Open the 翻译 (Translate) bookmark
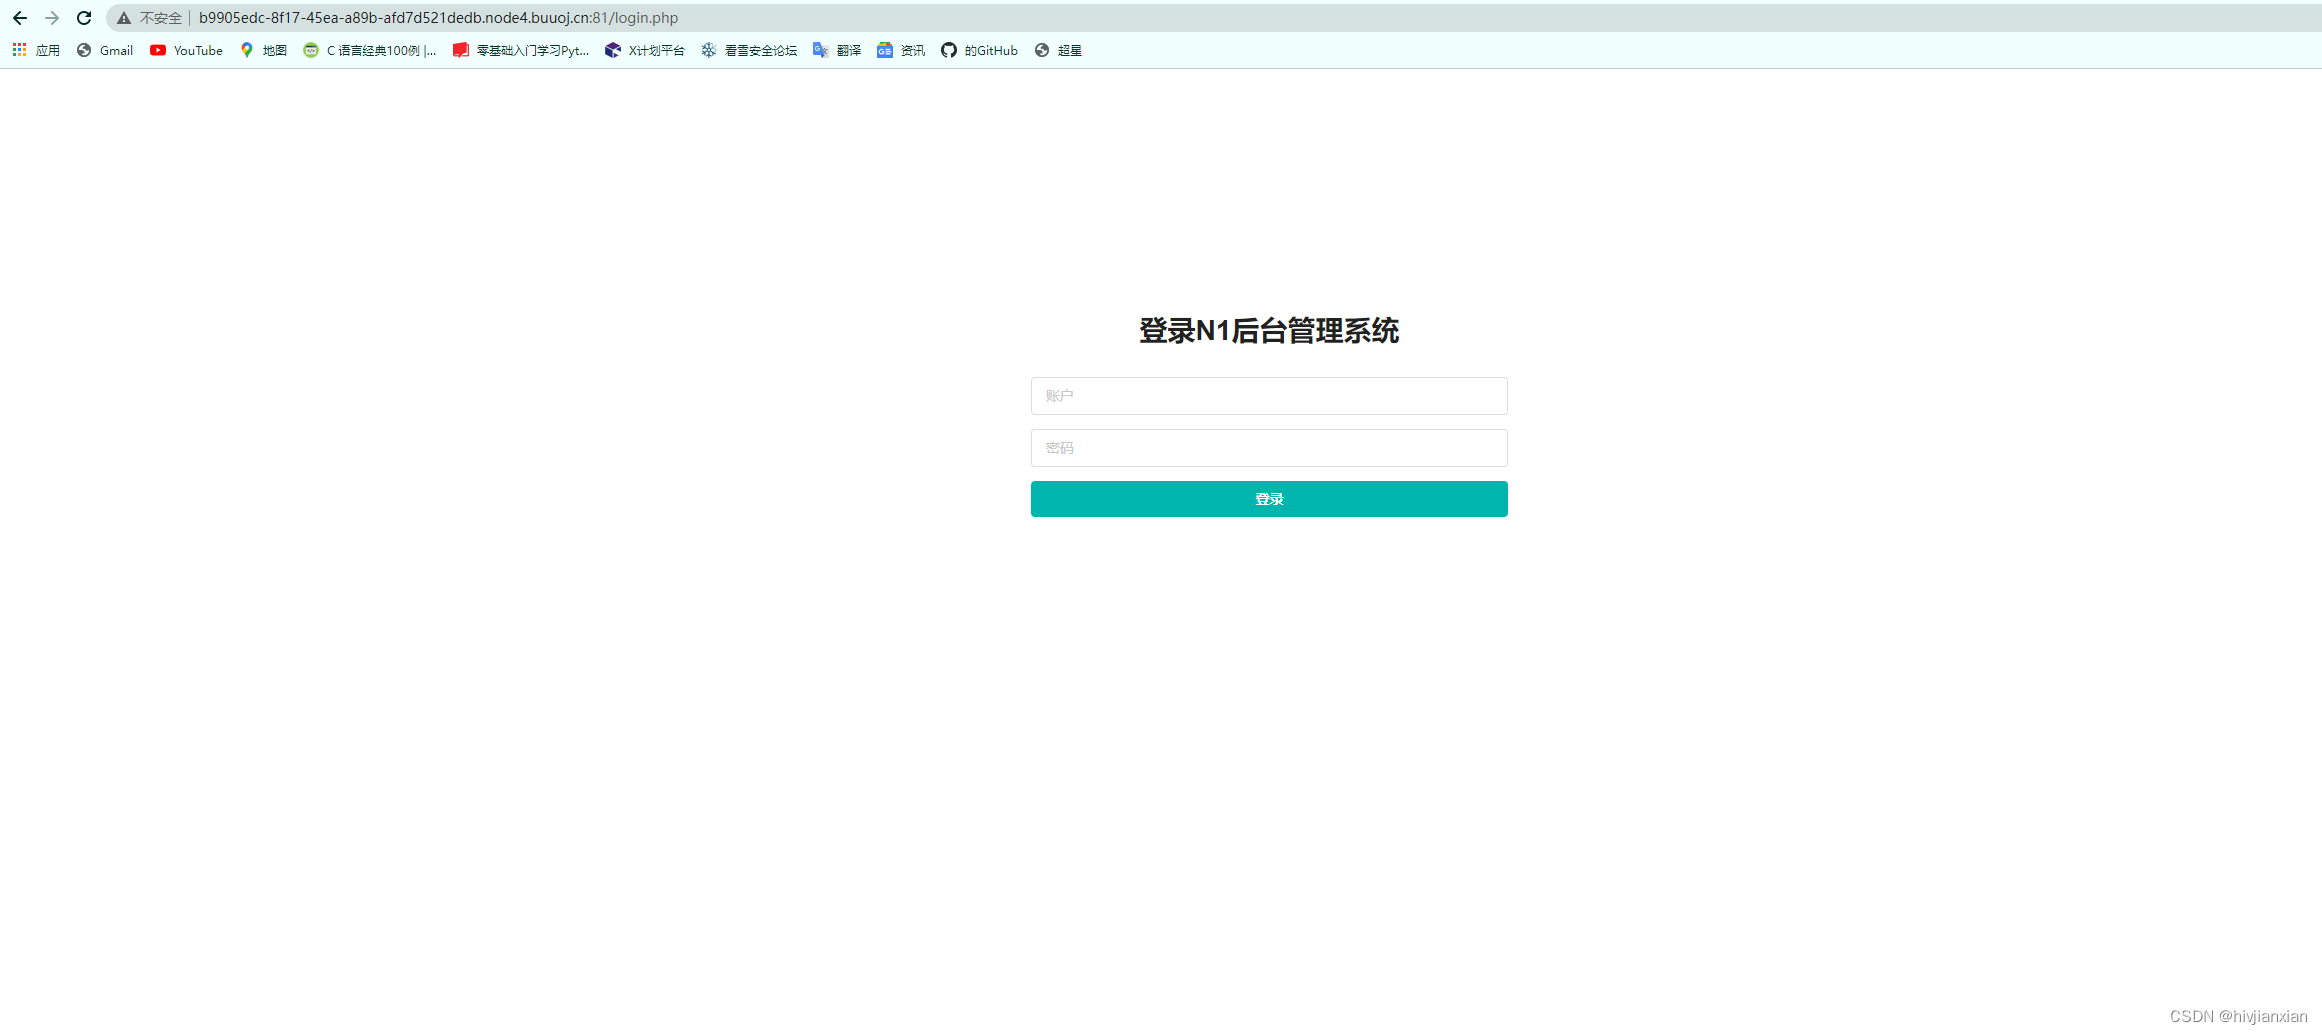The image size is (2322, 1035). pos(837,50)
